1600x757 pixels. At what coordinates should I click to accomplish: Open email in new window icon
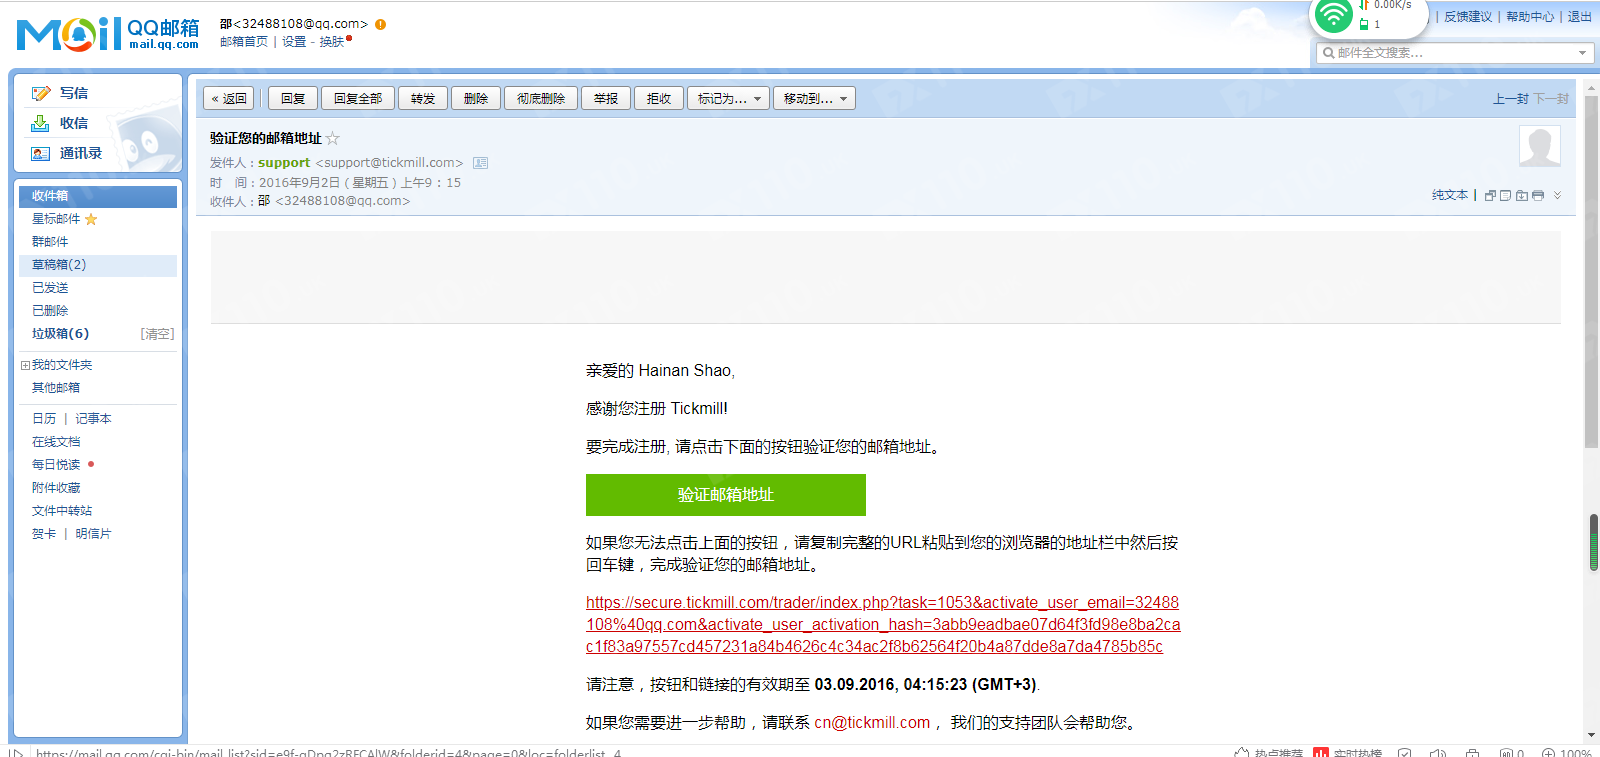[1490, 196]
